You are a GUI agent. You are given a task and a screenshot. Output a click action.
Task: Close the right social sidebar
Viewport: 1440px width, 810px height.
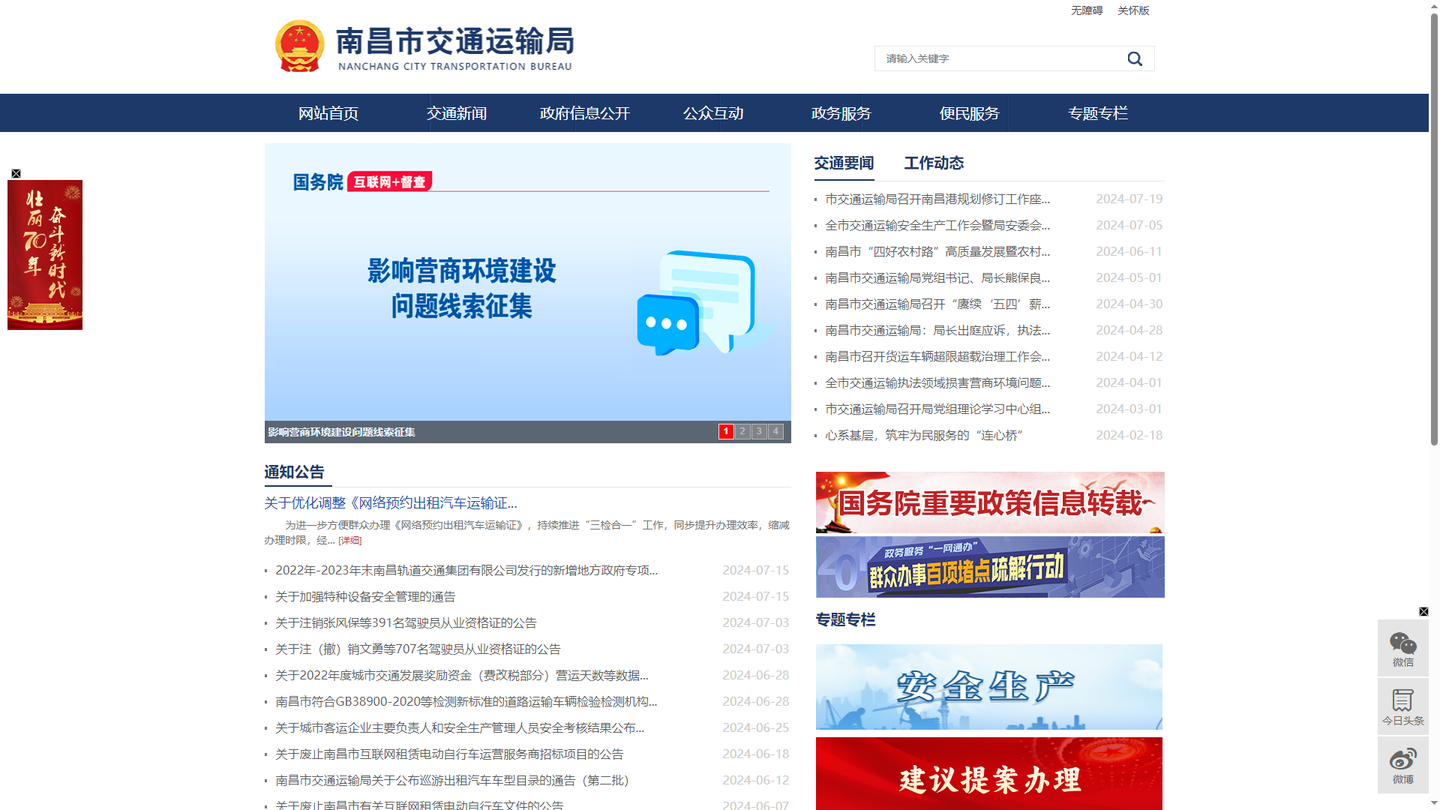1423,612
